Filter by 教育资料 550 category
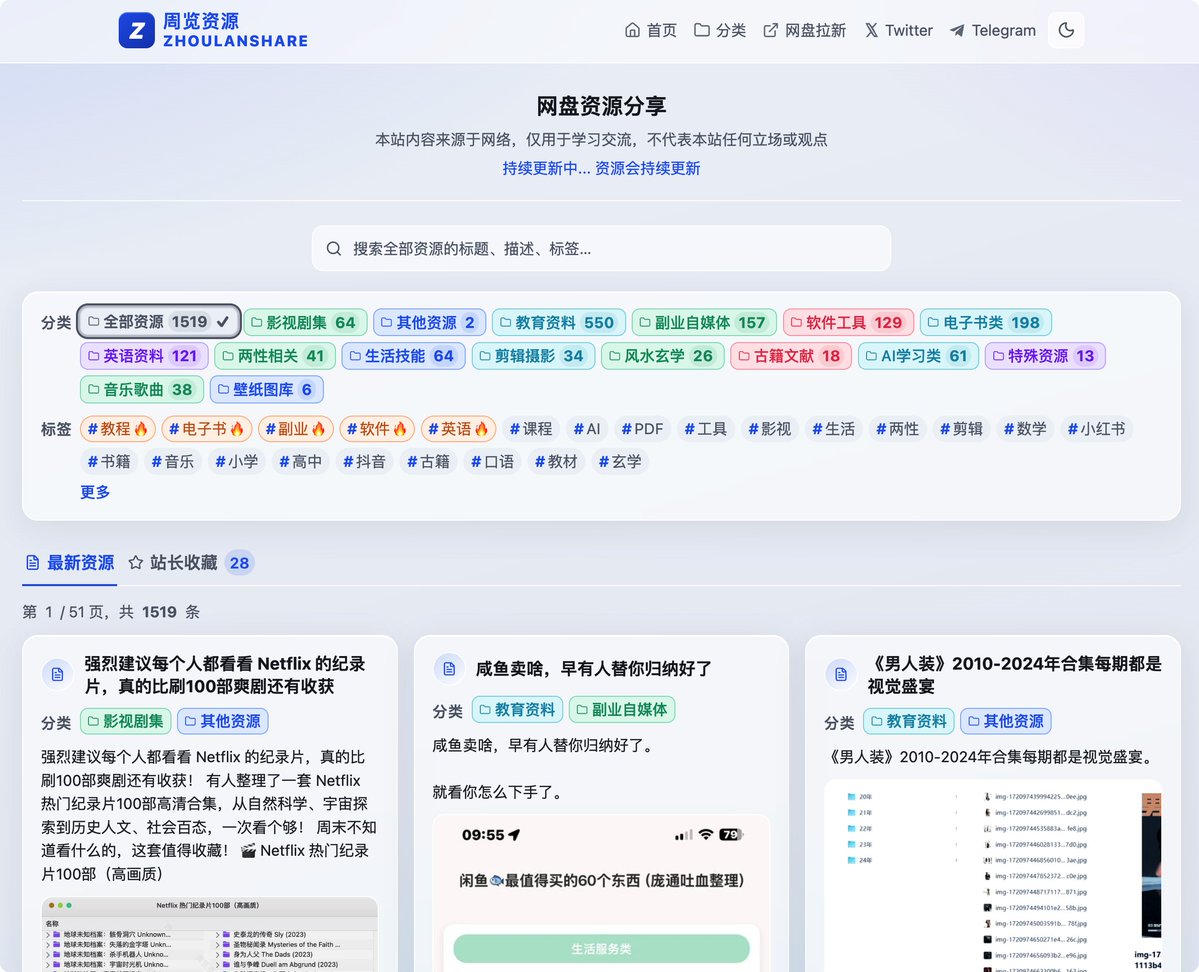 point(558,323)
